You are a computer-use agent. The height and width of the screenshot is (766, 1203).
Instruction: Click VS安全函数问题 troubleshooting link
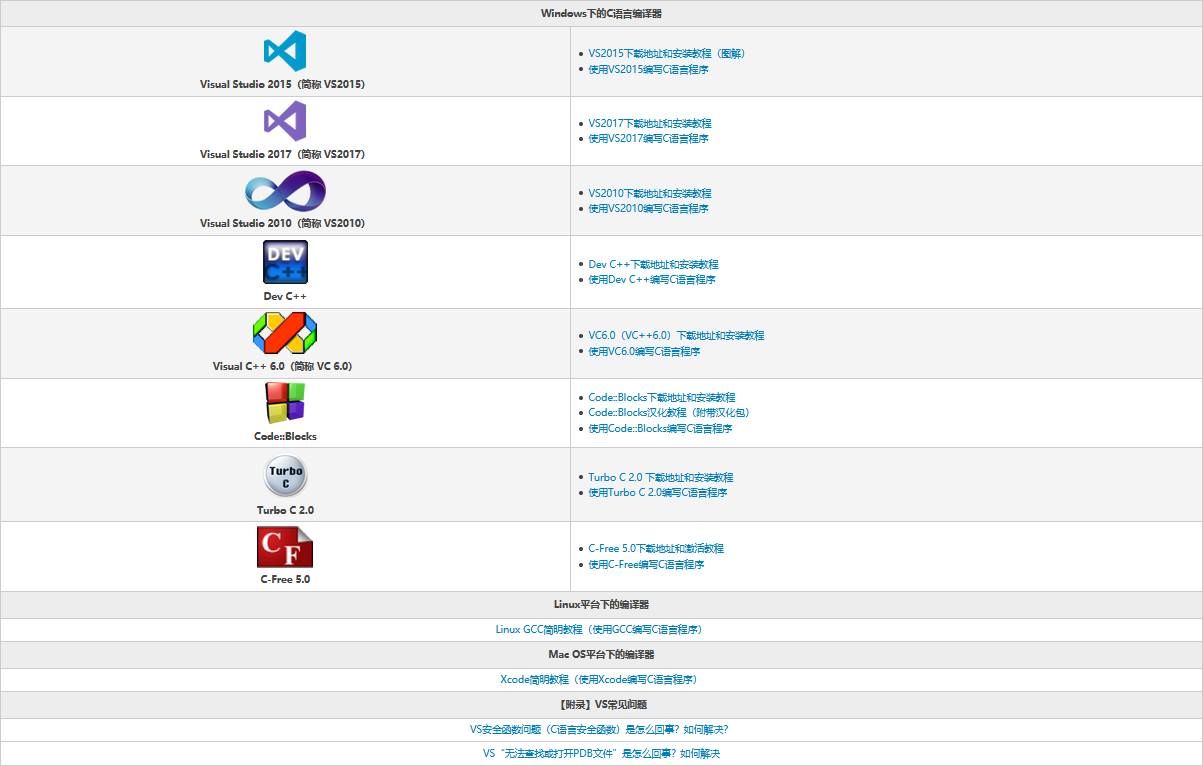tap(601, 729)
